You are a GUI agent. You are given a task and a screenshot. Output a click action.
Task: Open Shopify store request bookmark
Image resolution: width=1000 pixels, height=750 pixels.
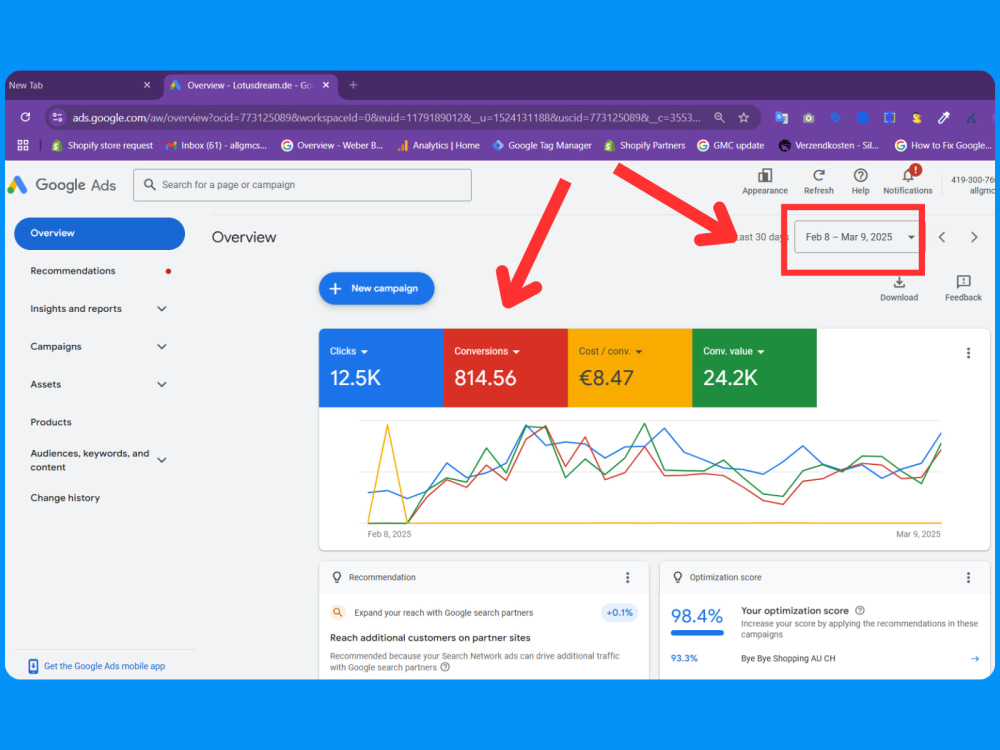click(103, 145)
